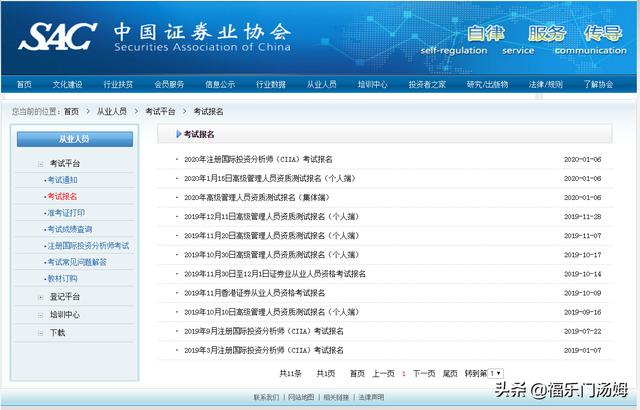This screenshot has width=640, height=410.
Task: Open 2019年11月20日高级管理人员资质测试报名 link
Action: (x=271, y=236)
